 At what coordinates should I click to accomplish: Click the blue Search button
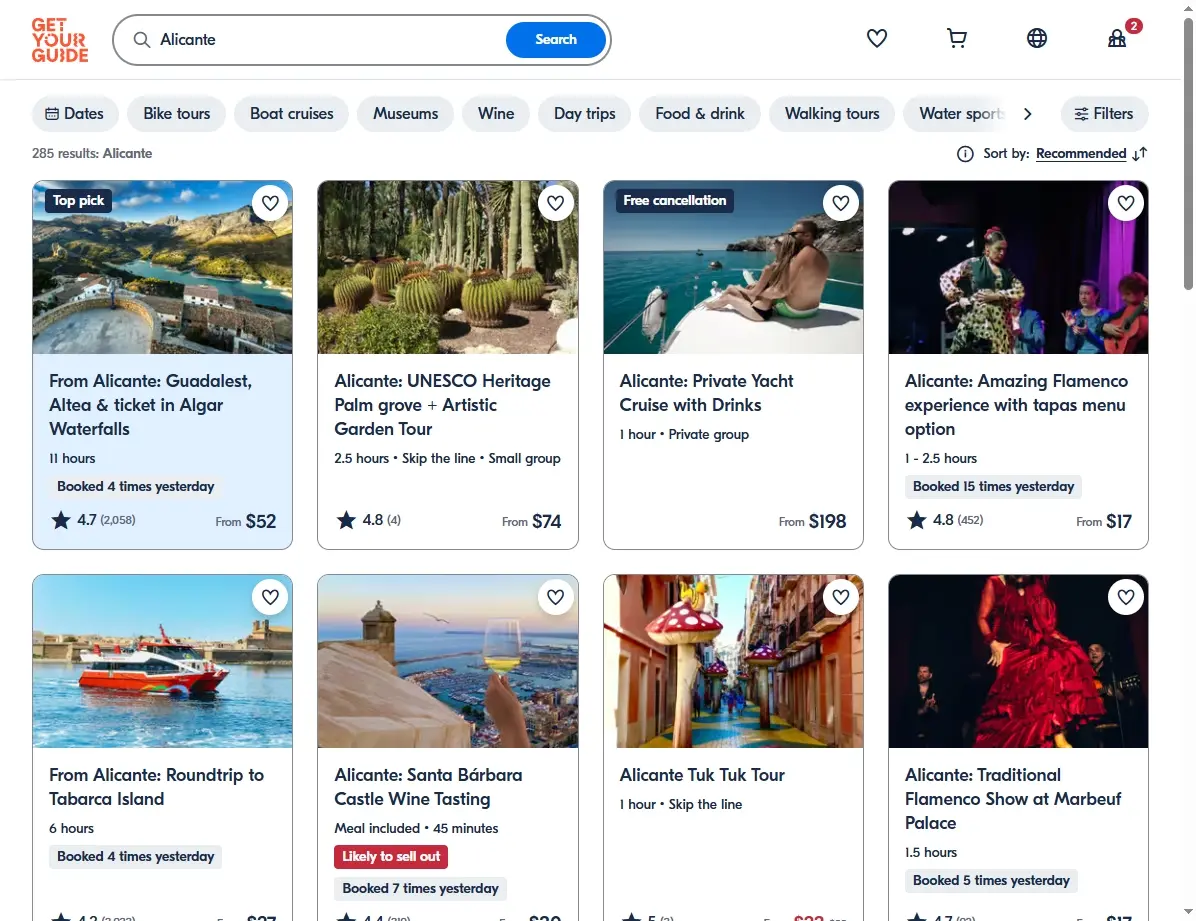[x=556, y=40]
